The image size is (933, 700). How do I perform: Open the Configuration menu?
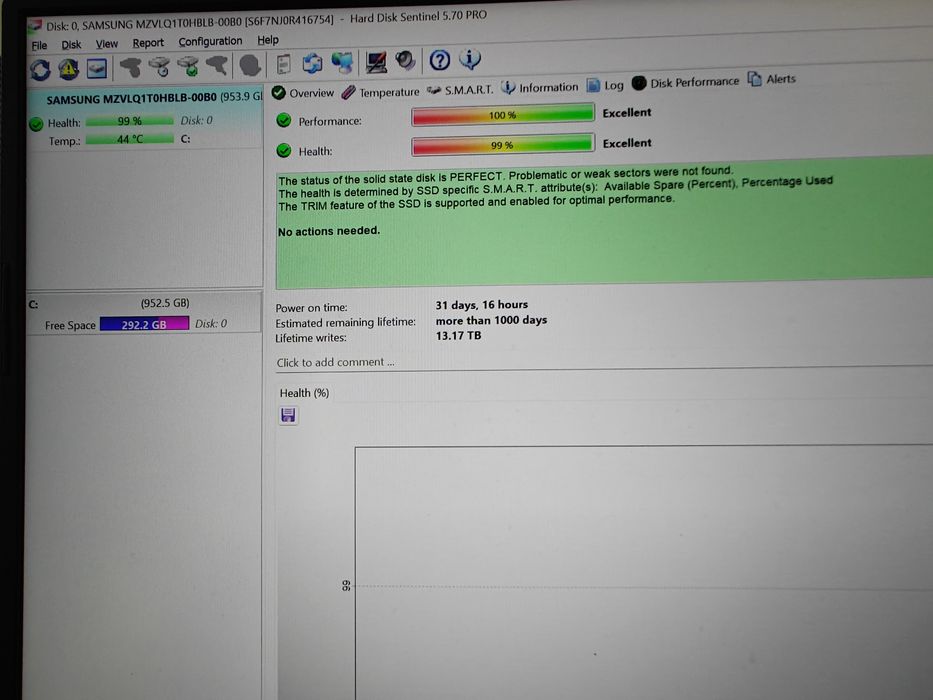210,42
